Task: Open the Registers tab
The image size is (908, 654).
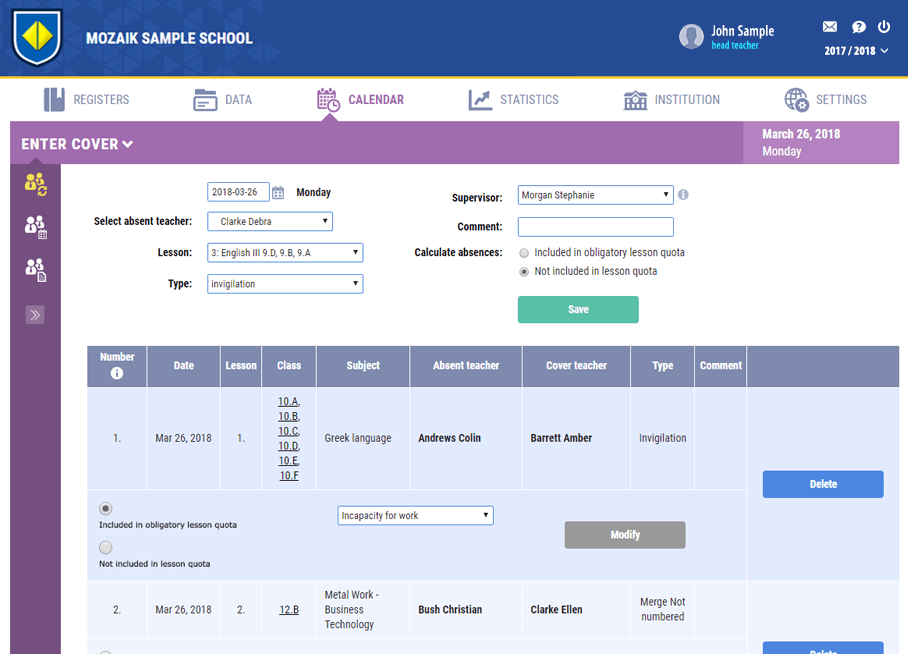Action: tap(87, 100)
